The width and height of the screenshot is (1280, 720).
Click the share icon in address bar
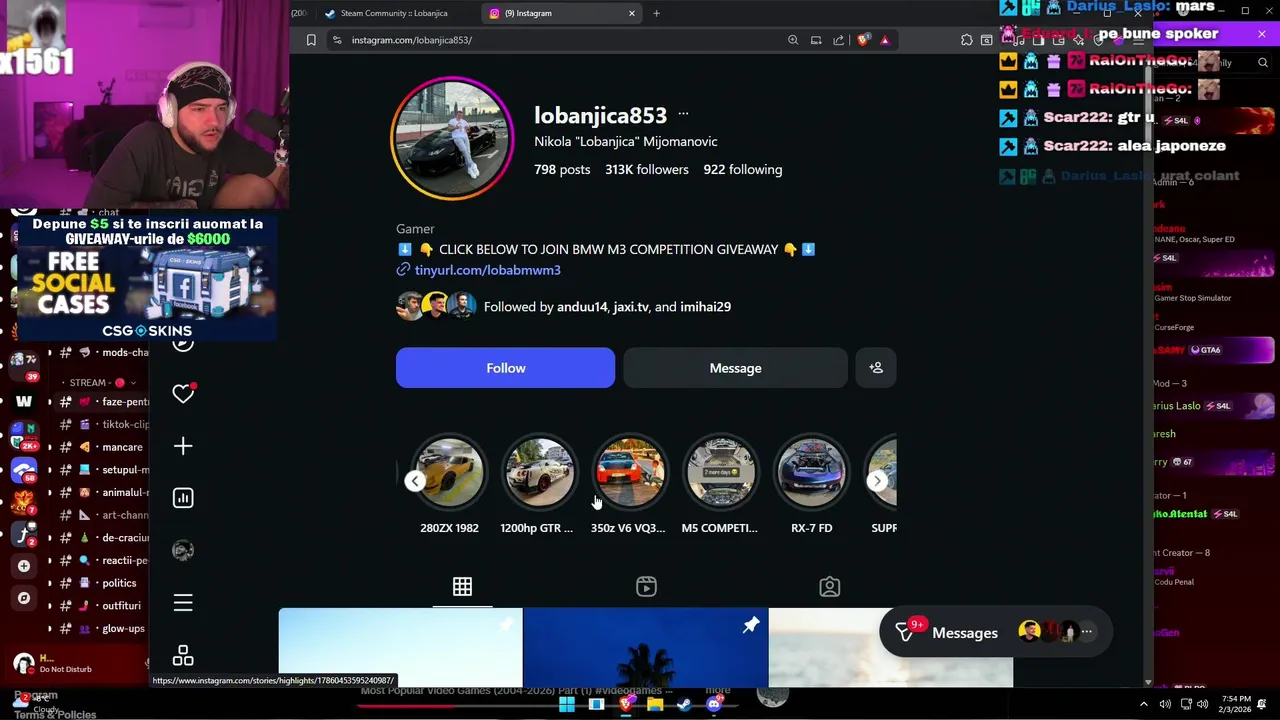[x=839, y=40]
